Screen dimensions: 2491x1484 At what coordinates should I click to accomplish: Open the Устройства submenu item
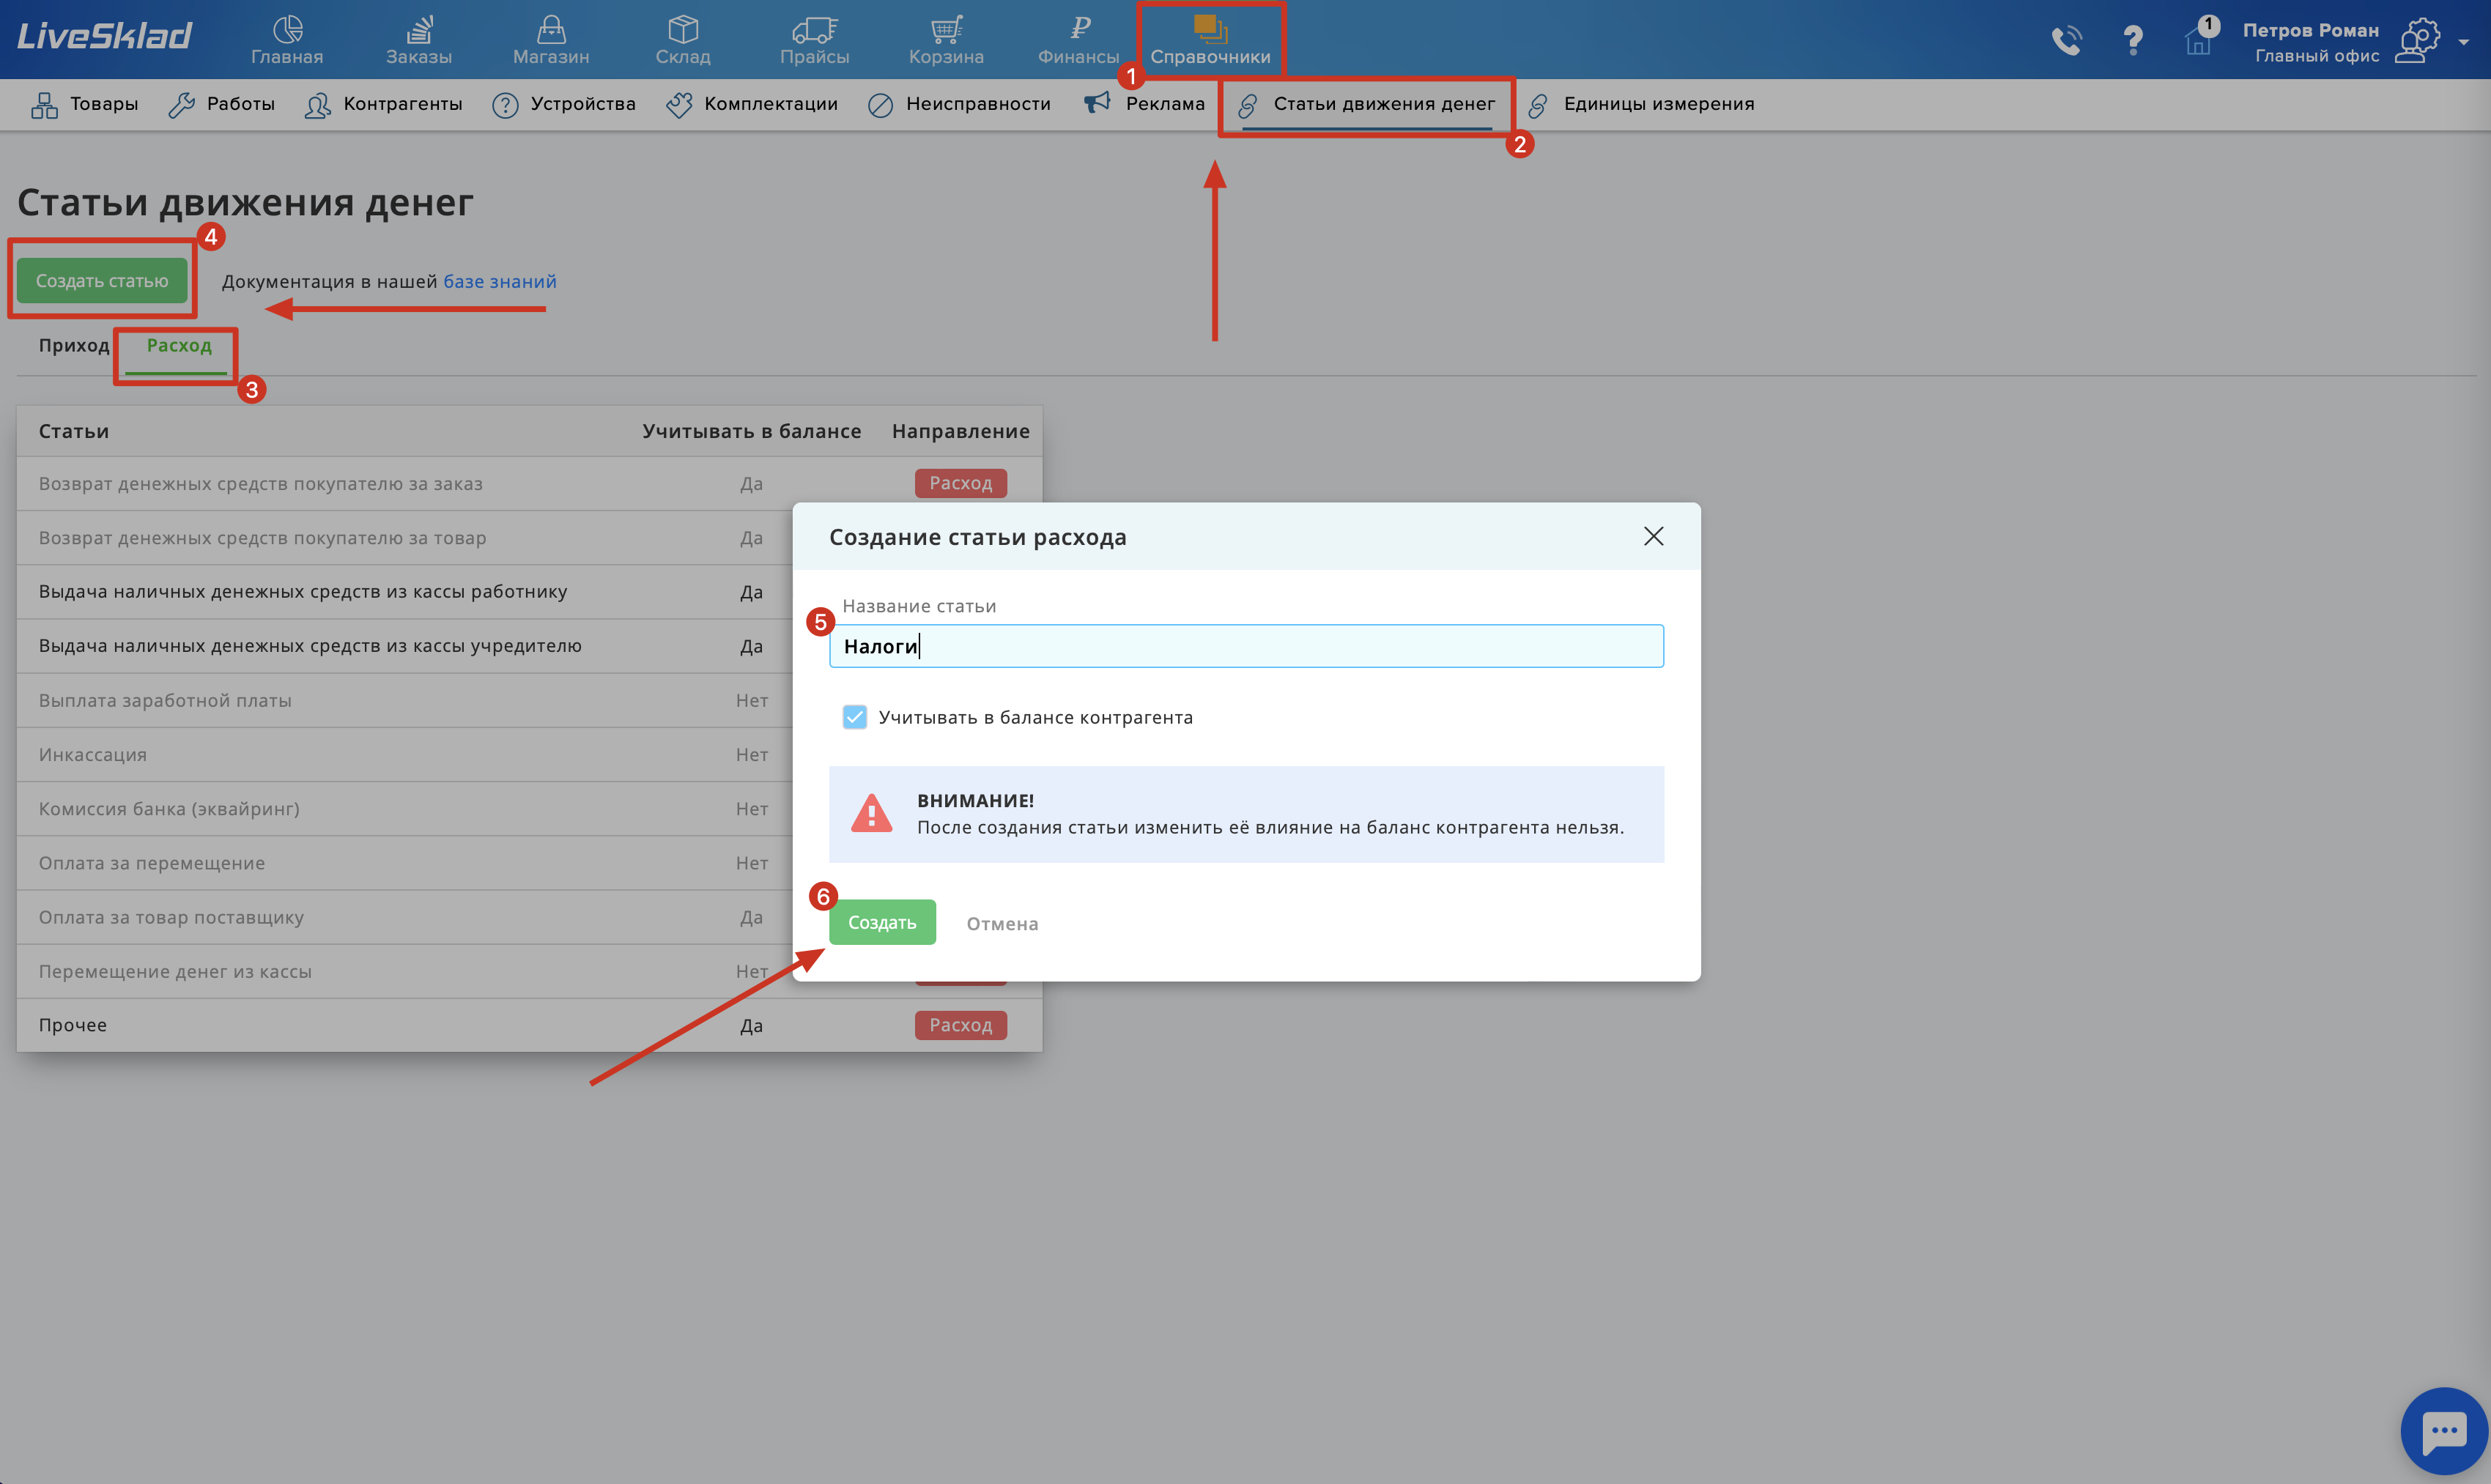564,104
